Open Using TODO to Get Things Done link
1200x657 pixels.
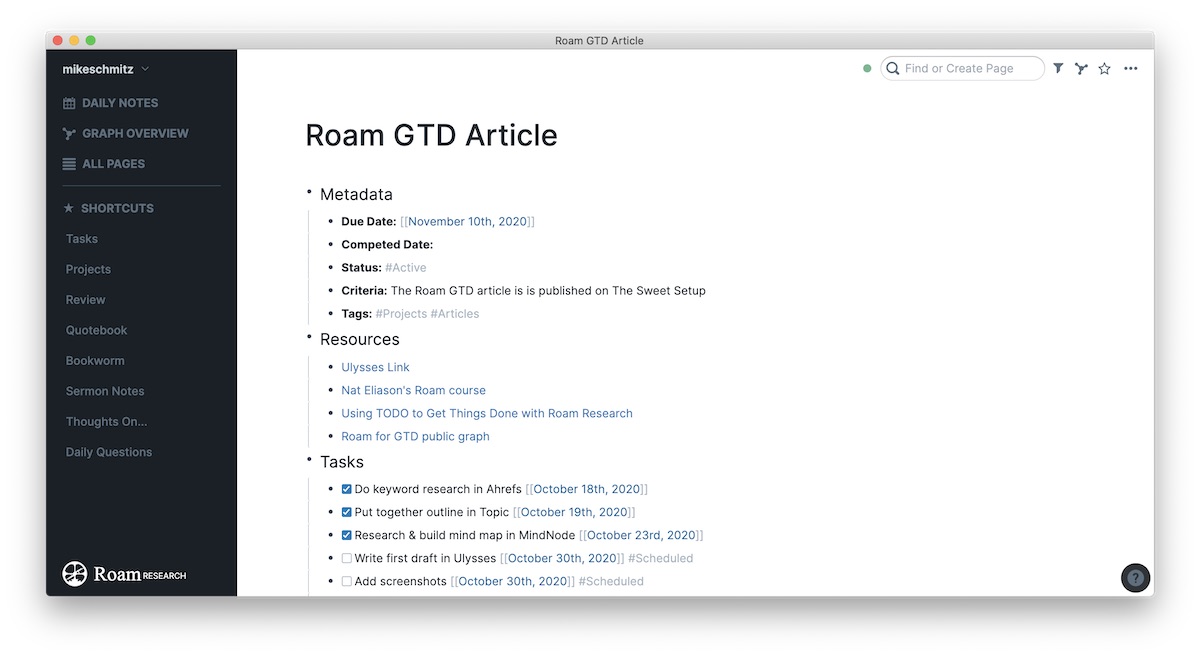[x=487, y=413]
